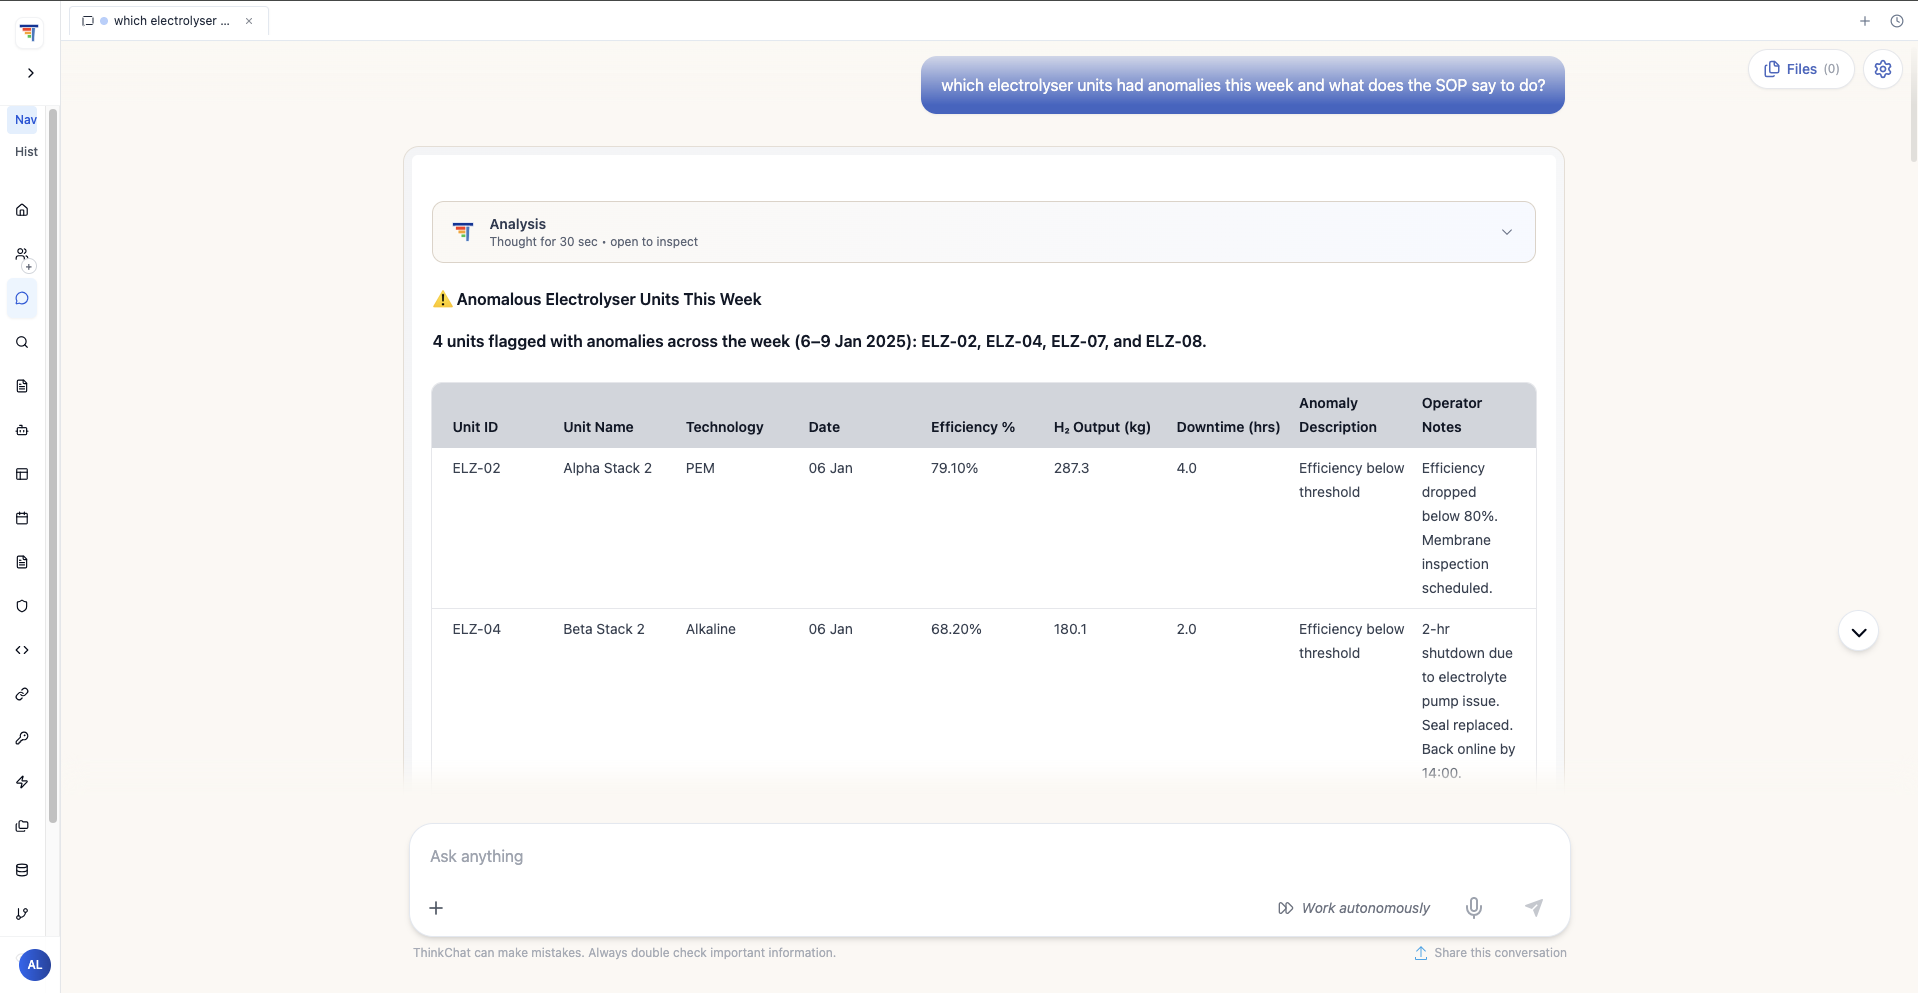This screenshot has height=993, width=1918.
Task: Click the 'Technology' column header
Action: (x=724, y=427)
